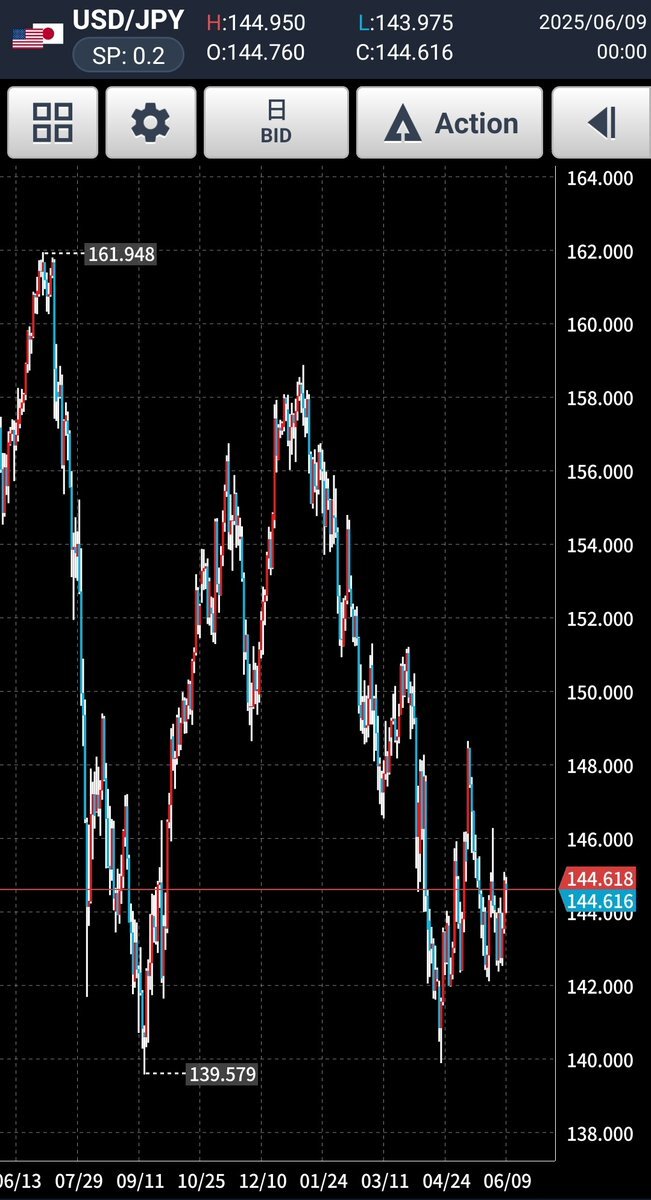The width and height of the screenshot is (651, 1200).
Task: Click the 01/24 date axis label
Action: tap(324, 1179)
